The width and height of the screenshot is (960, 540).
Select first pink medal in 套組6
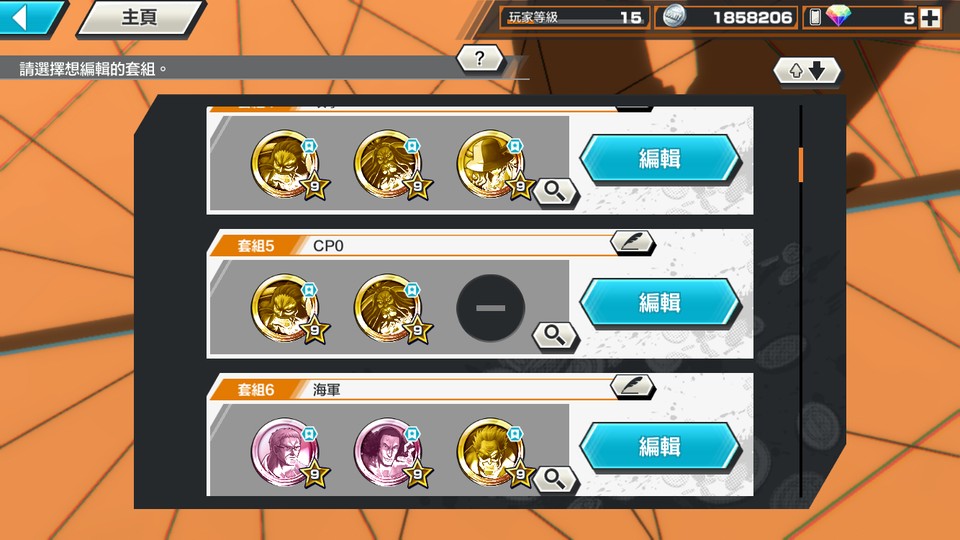click(x=285, y=452)
